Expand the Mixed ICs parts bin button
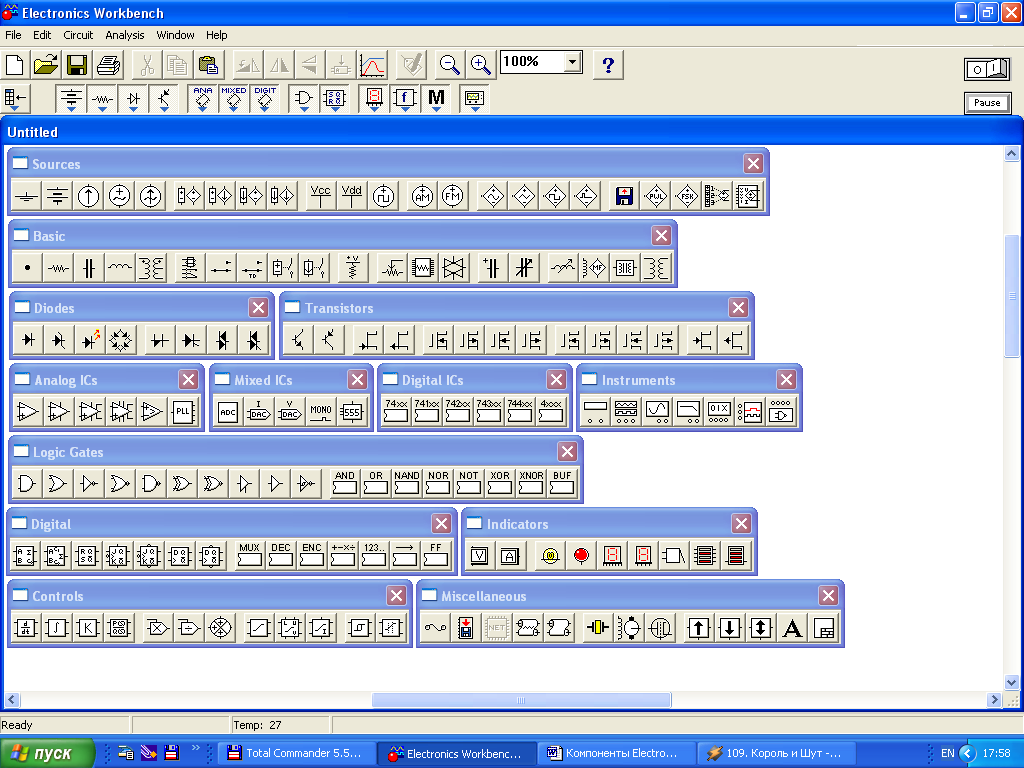1024x768 pixels. coord(234,99)
